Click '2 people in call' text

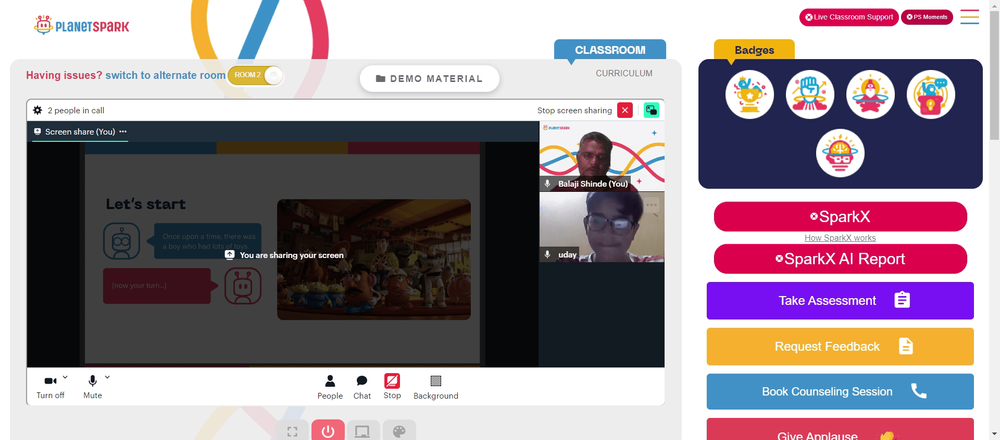pyautogui.click(x=76, y=110)
